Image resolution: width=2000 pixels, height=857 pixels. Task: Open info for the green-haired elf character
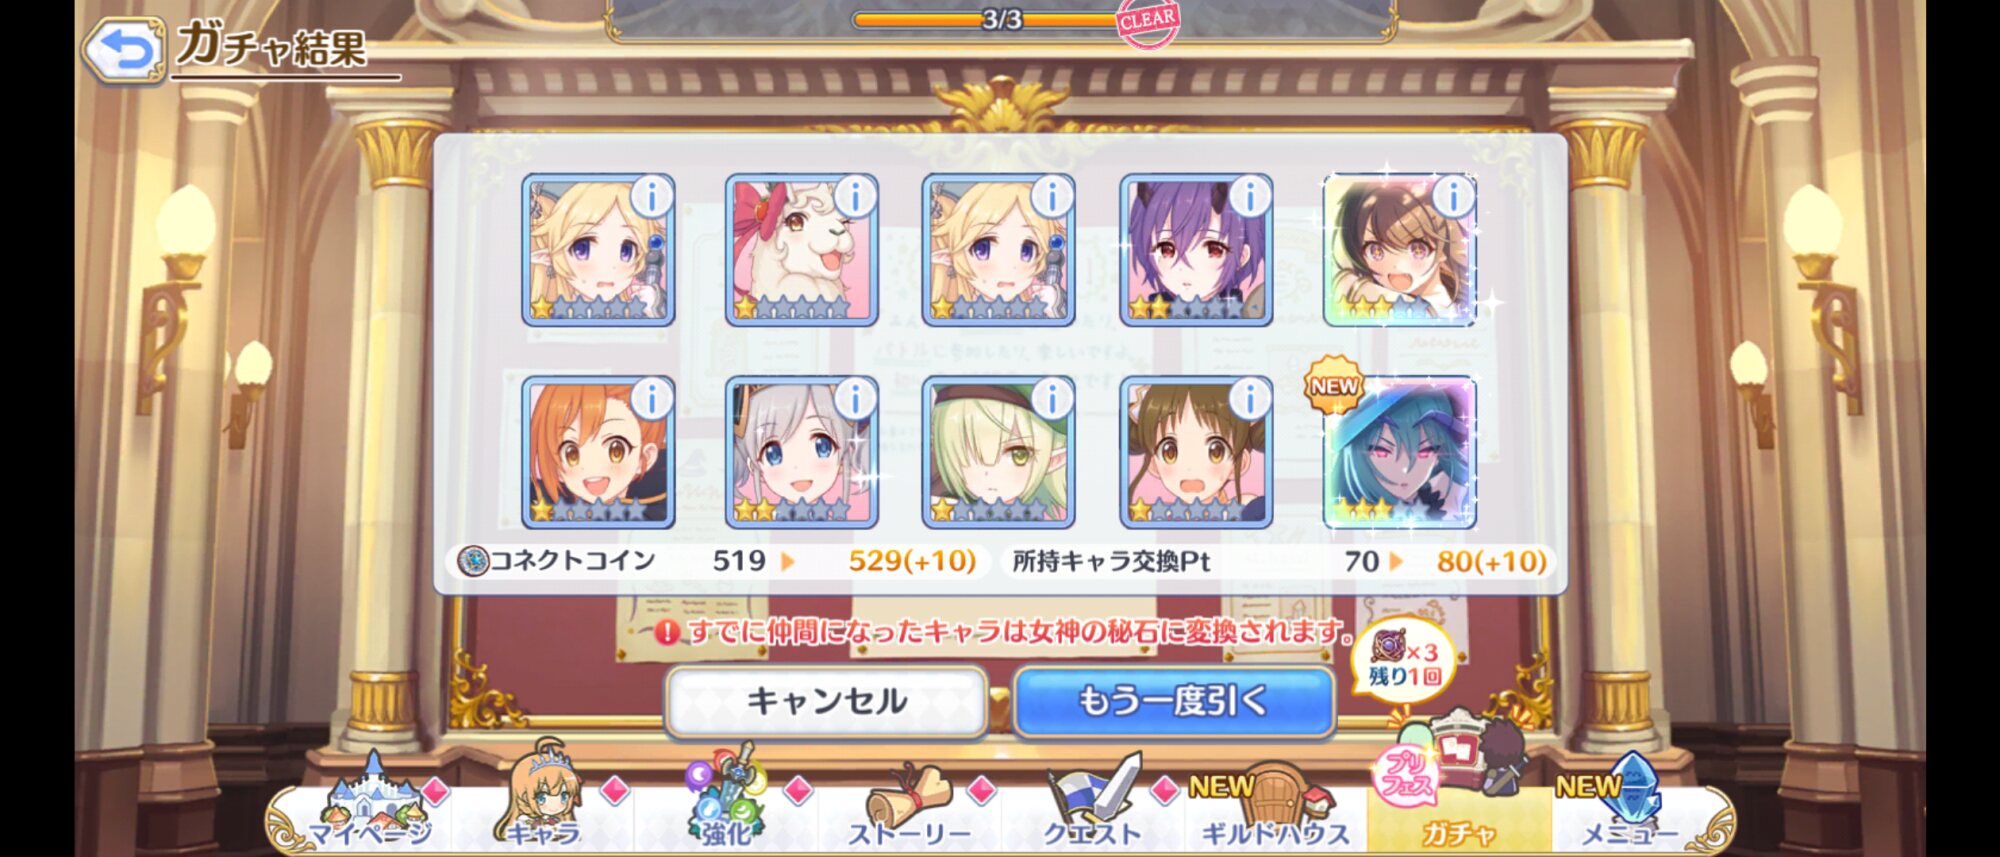pos(1051,399)
